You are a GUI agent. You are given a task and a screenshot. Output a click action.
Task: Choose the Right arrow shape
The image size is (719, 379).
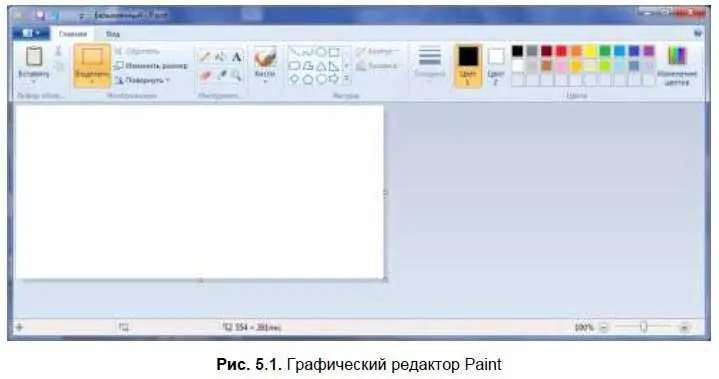(334, 80)
